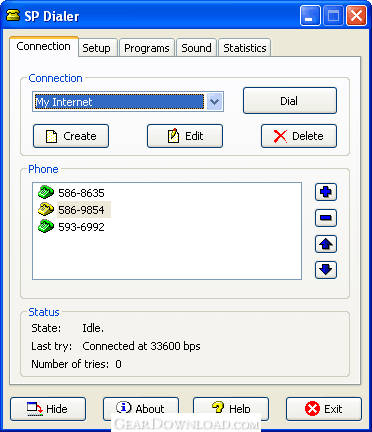Click the Dial button
Viewport: 372px width, 432px height.
290,101
